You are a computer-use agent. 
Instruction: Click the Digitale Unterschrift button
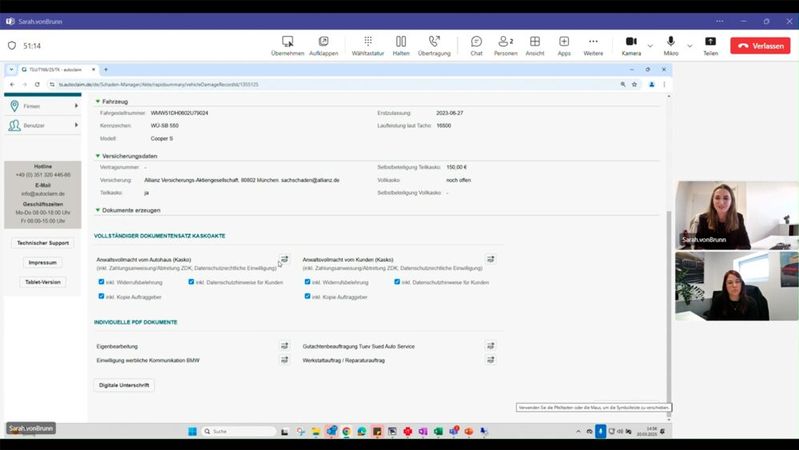124,385
